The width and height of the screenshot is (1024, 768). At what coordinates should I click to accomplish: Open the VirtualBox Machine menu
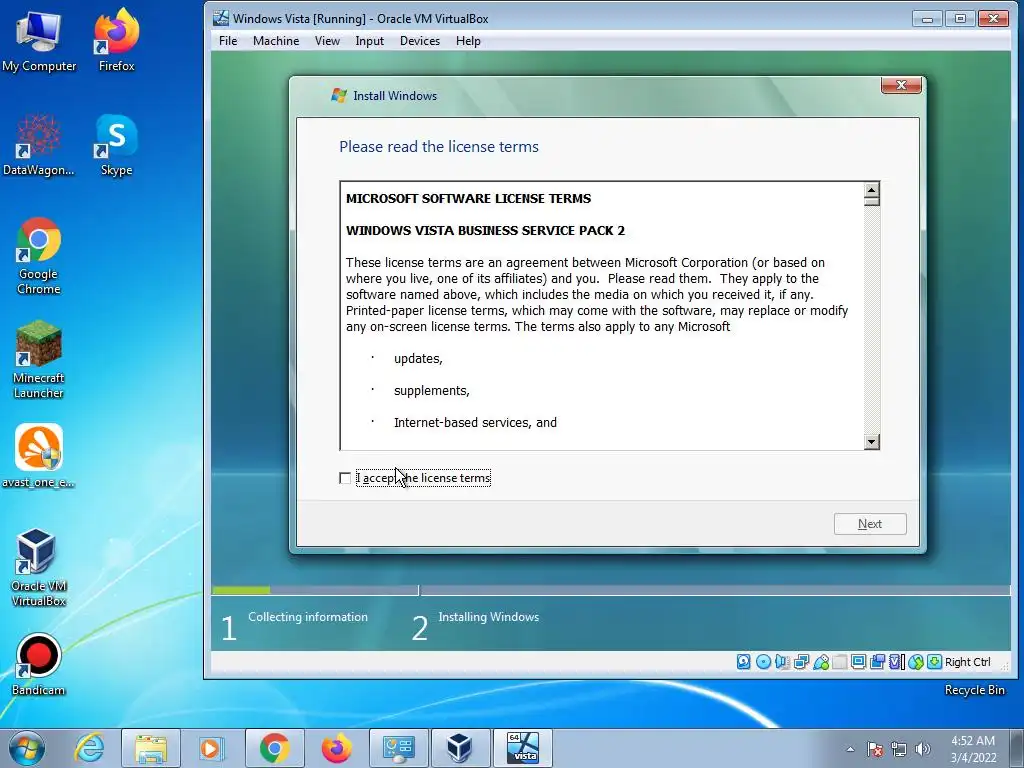tap(276, 41)
